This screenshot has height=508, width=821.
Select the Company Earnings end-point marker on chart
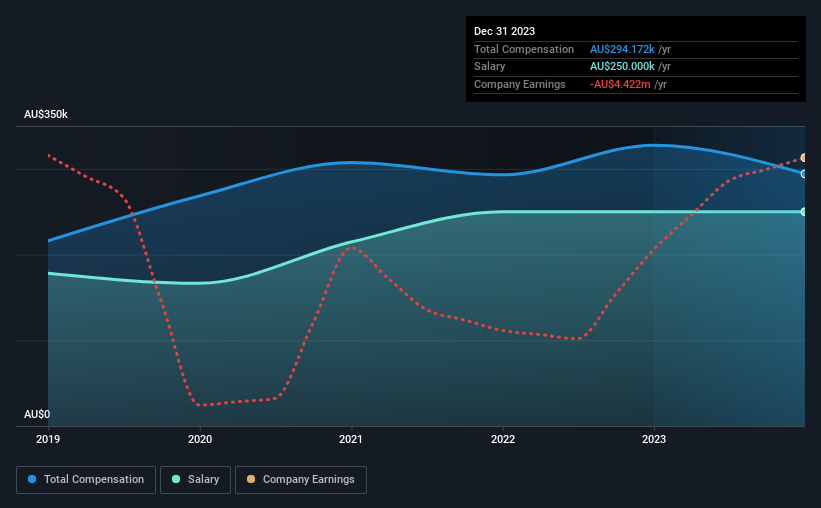pyautogui.click(x=804, y=158)
